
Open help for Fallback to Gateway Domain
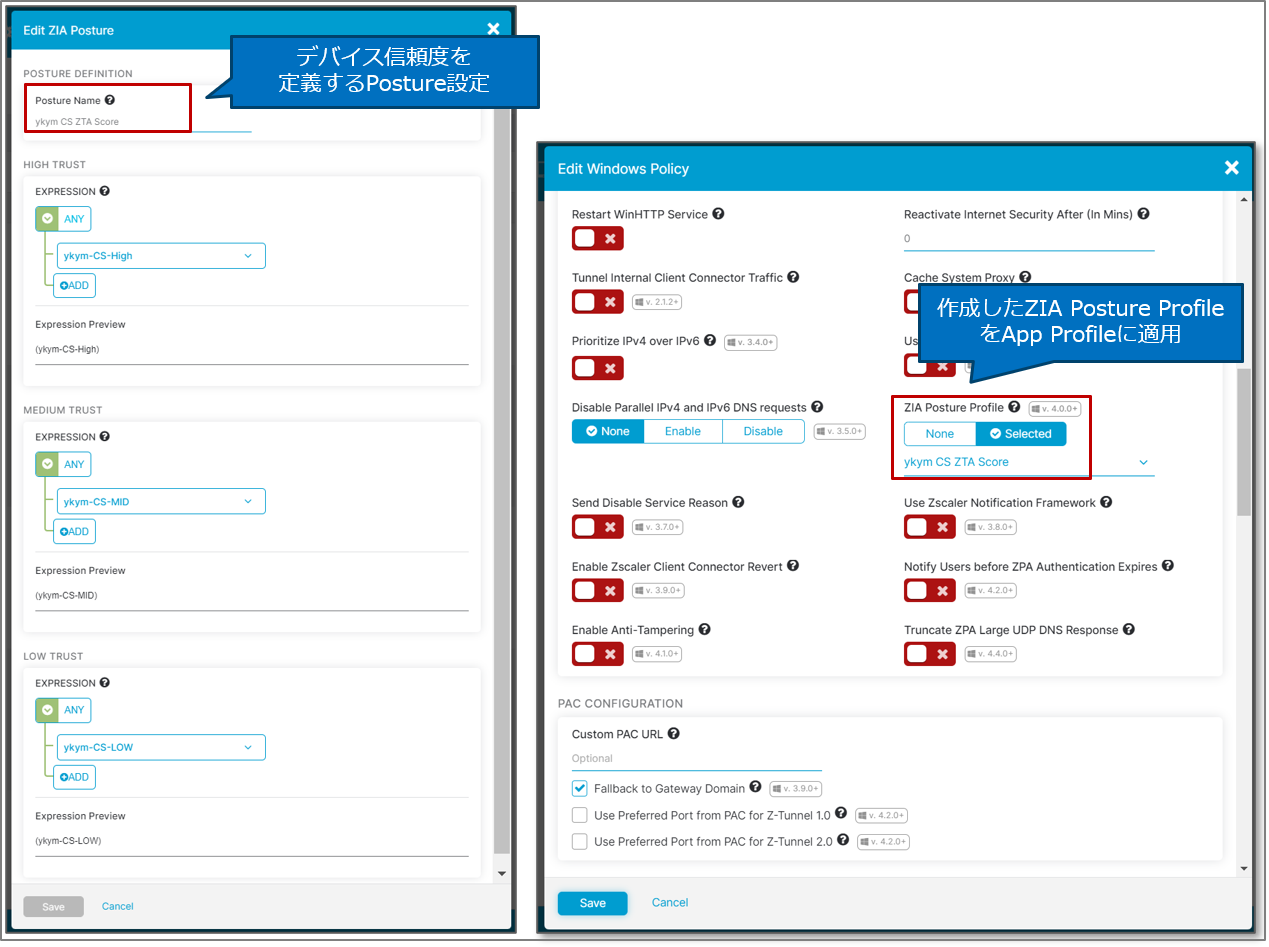[755, 787]
